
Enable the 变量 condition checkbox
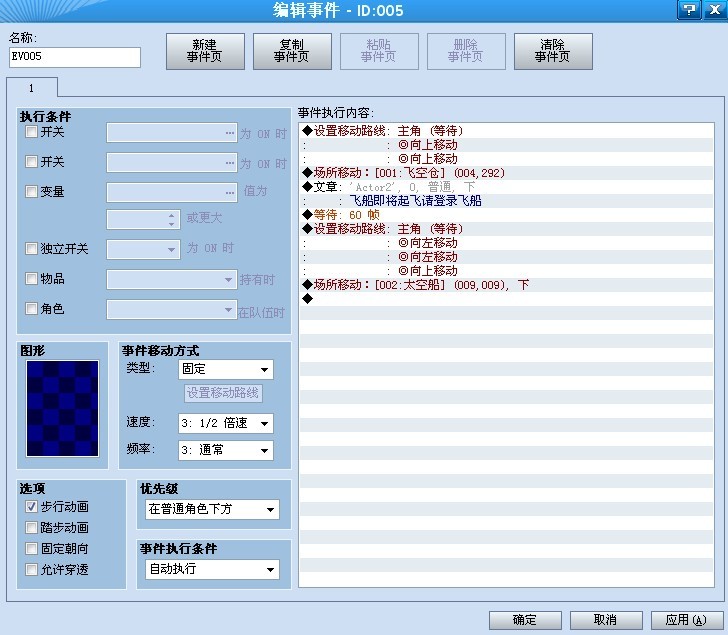pos(31,191)
